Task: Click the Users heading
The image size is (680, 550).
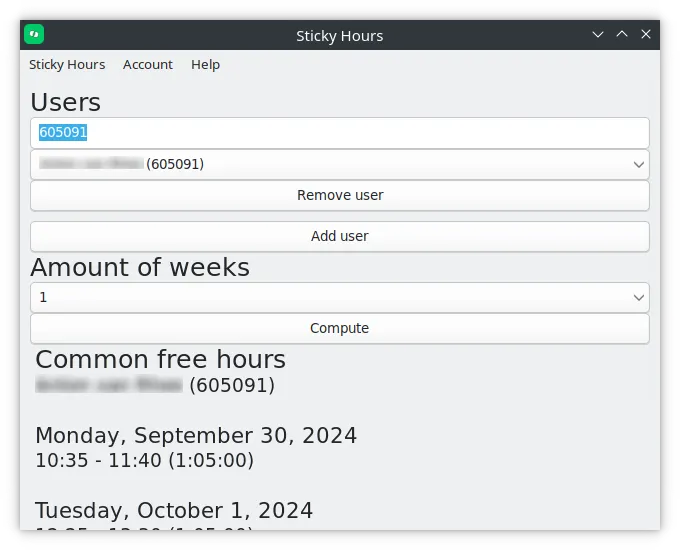Action: tap(65, 102)
